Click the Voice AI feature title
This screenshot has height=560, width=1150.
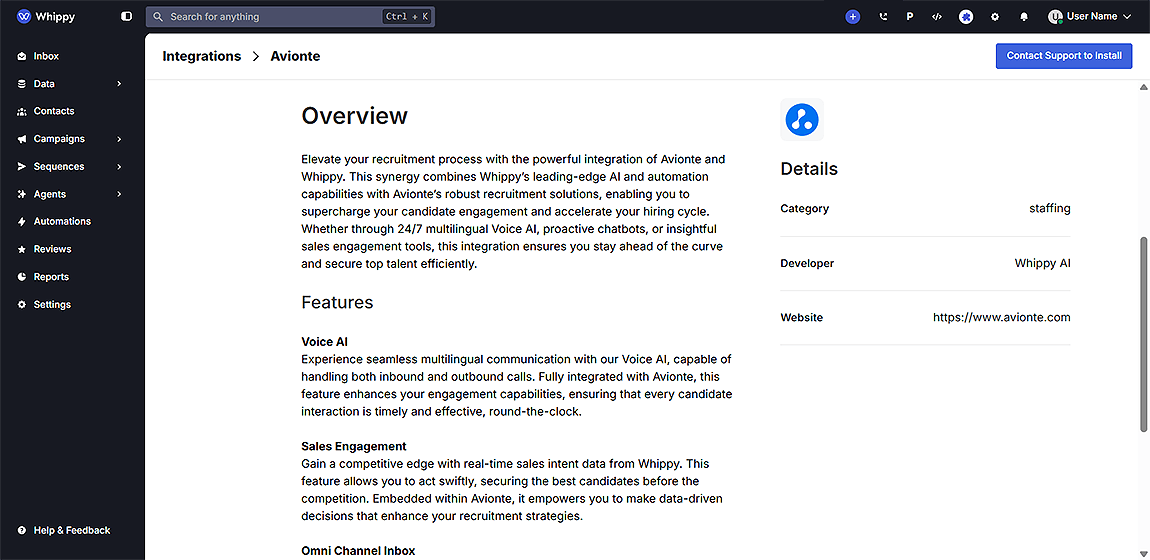(324, 342)
